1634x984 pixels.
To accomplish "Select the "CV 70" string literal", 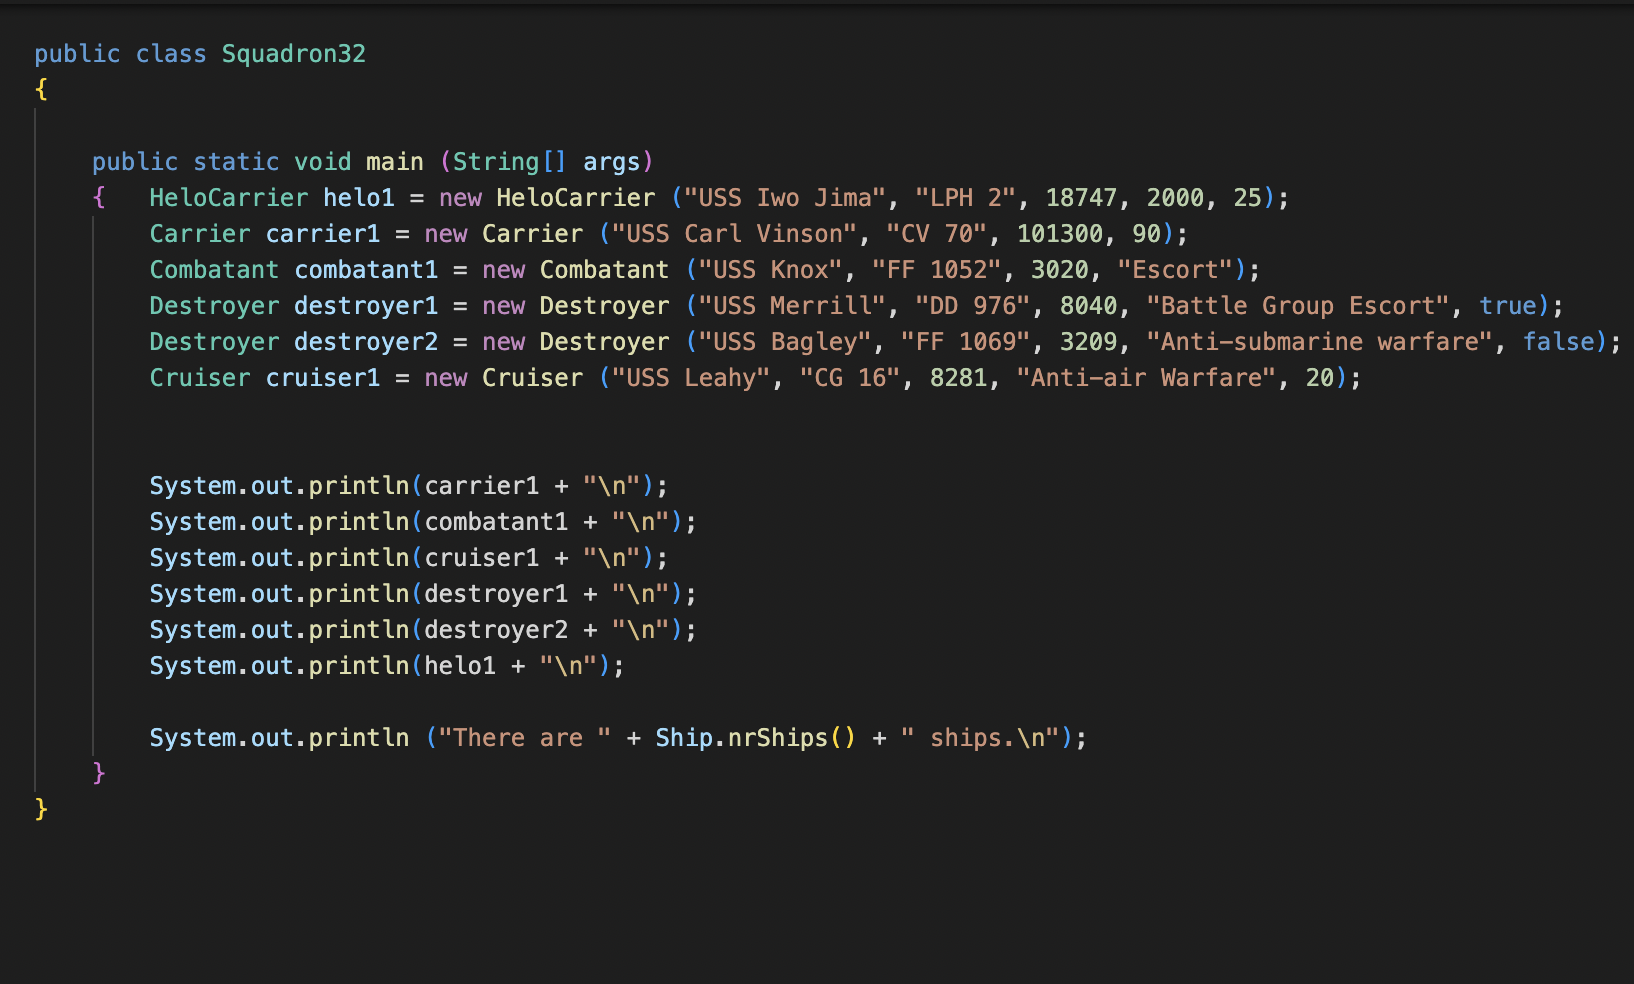I will pos(937,234).
